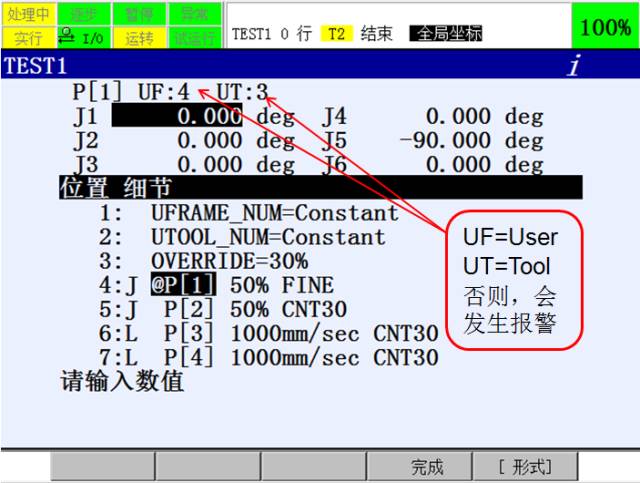Click the UF:4 user frame value
Screen dimensions: 640x483
164,92
